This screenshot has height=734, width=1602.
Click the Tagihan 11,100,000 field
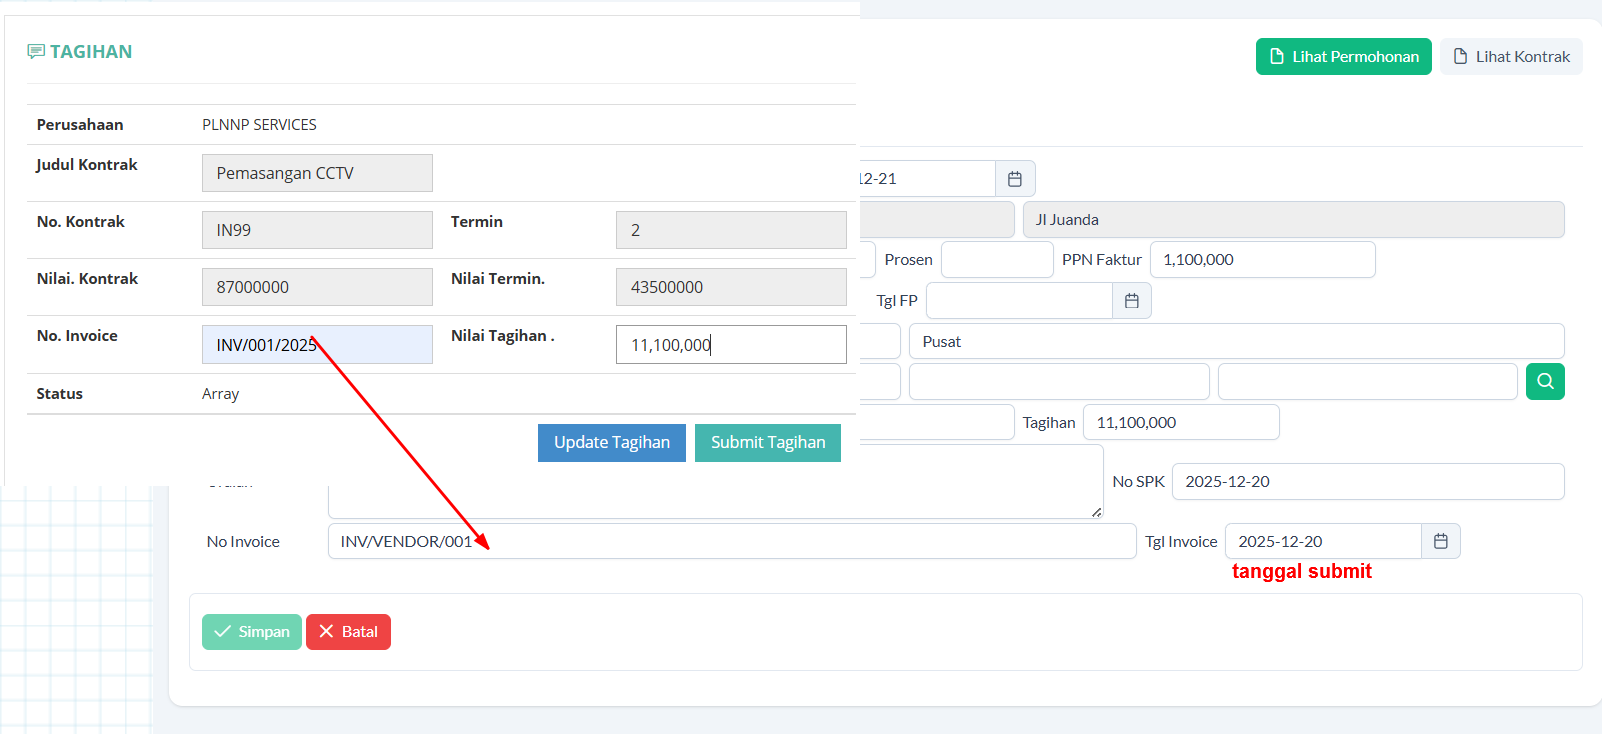(1180, 422)
